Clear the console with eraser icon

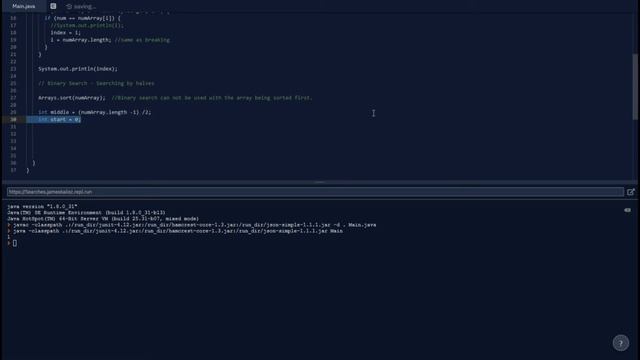[627, 210]
